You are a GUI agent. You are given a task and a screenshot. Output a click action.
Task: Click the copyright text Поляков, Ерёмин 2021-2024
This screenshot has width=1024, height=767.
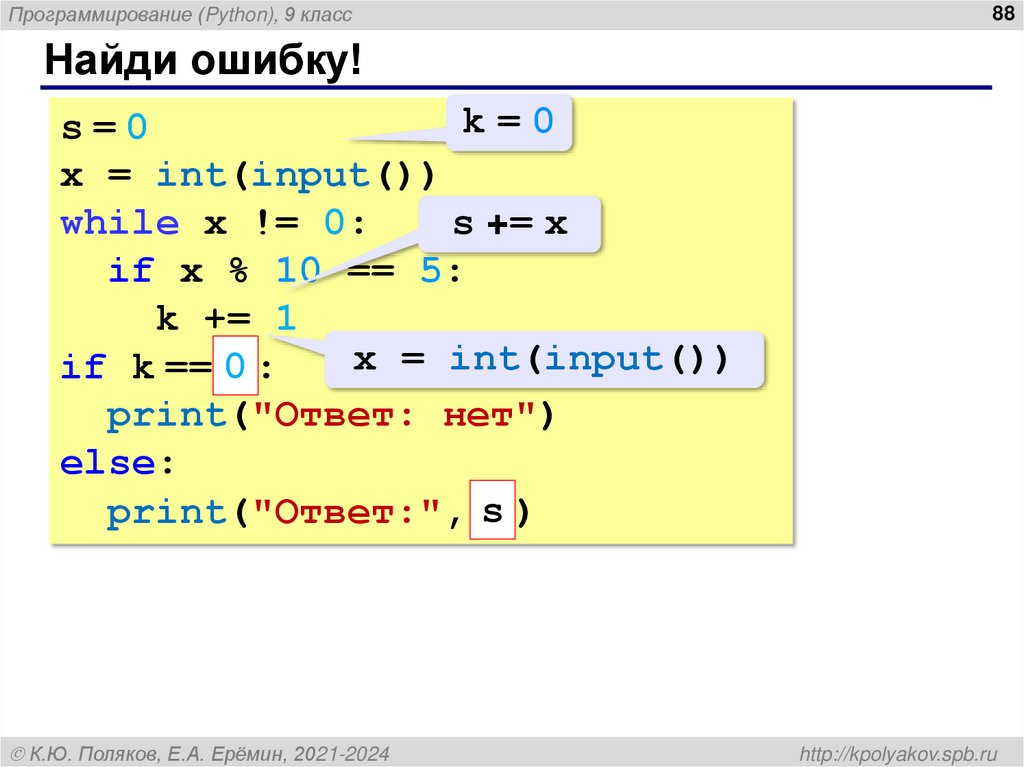click(x=200, y=754)
